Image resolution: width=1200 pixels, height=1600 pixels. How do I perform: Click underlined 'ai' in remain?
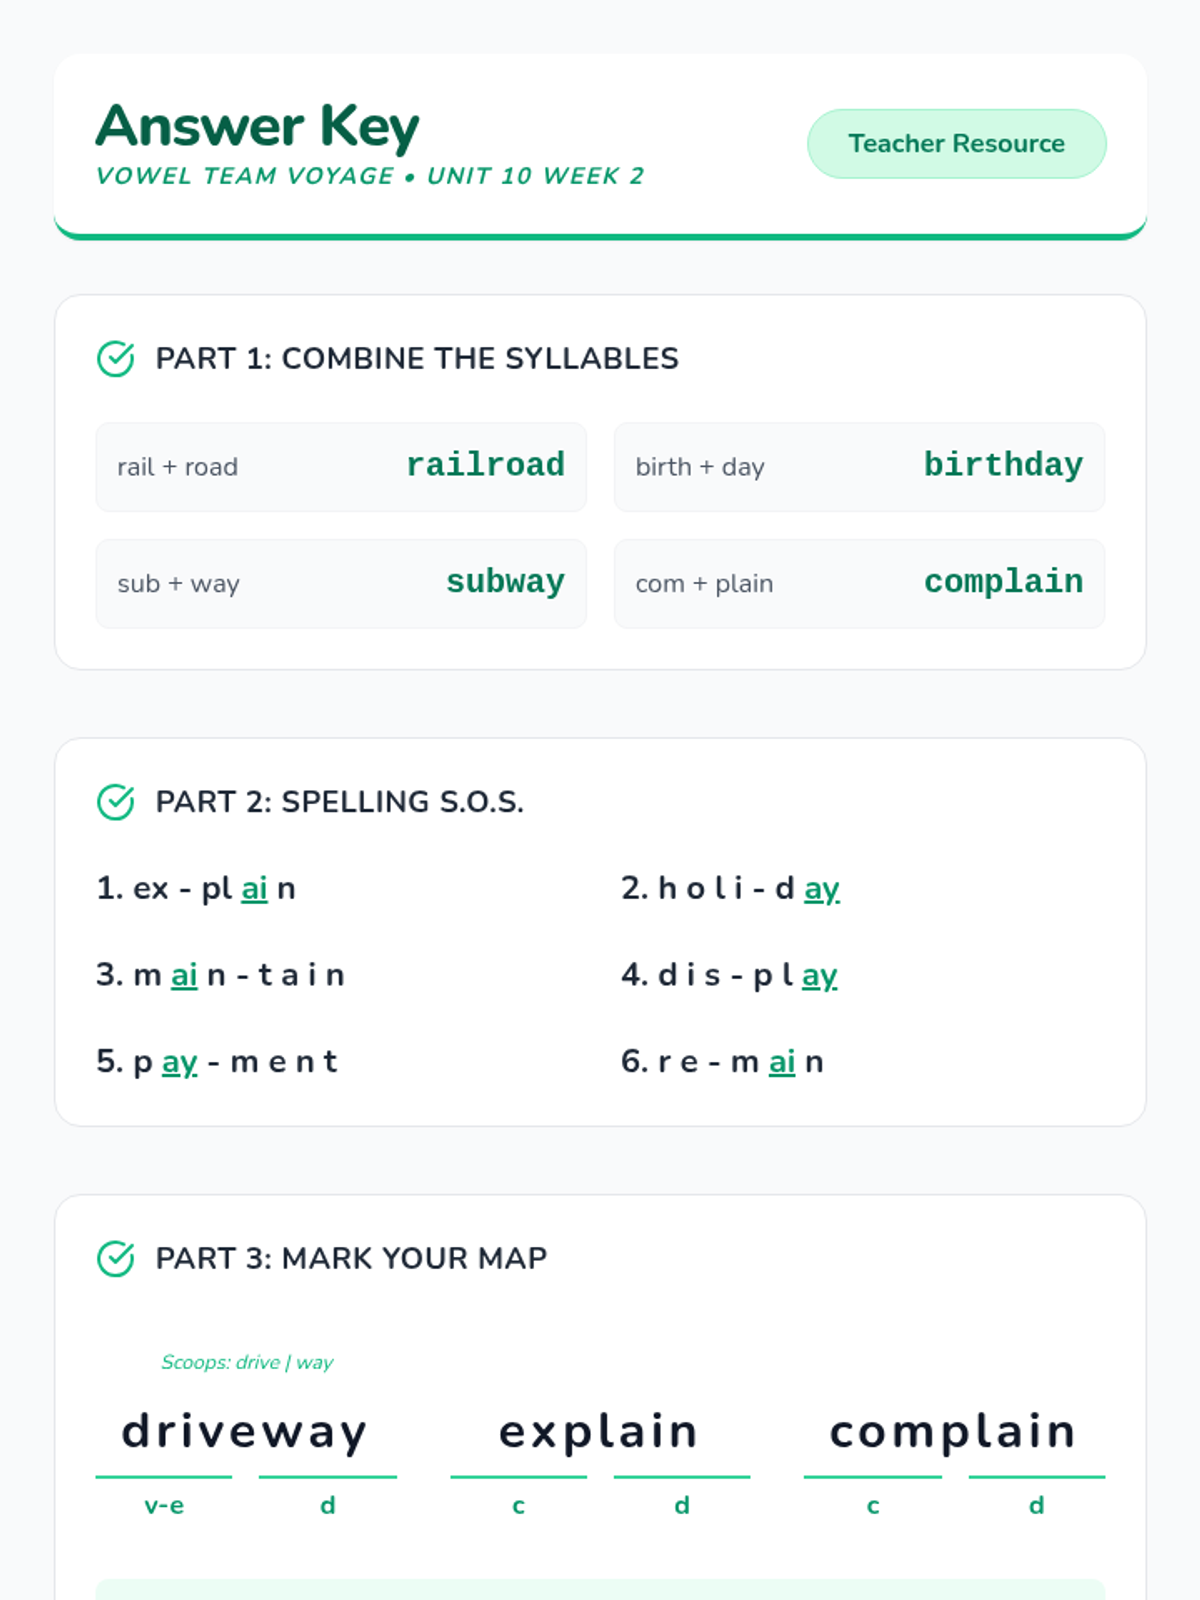click(x=782, y=1062)
